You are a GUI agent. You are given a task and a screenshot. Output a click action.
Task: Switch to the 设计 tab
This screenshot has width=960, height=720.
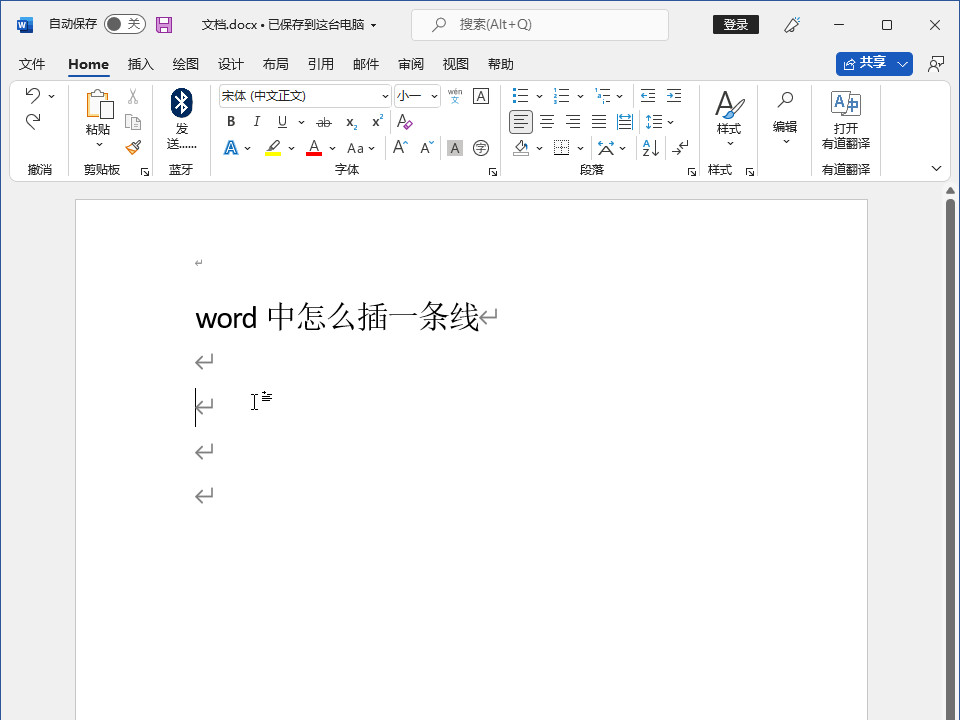[x=231, y=64]
